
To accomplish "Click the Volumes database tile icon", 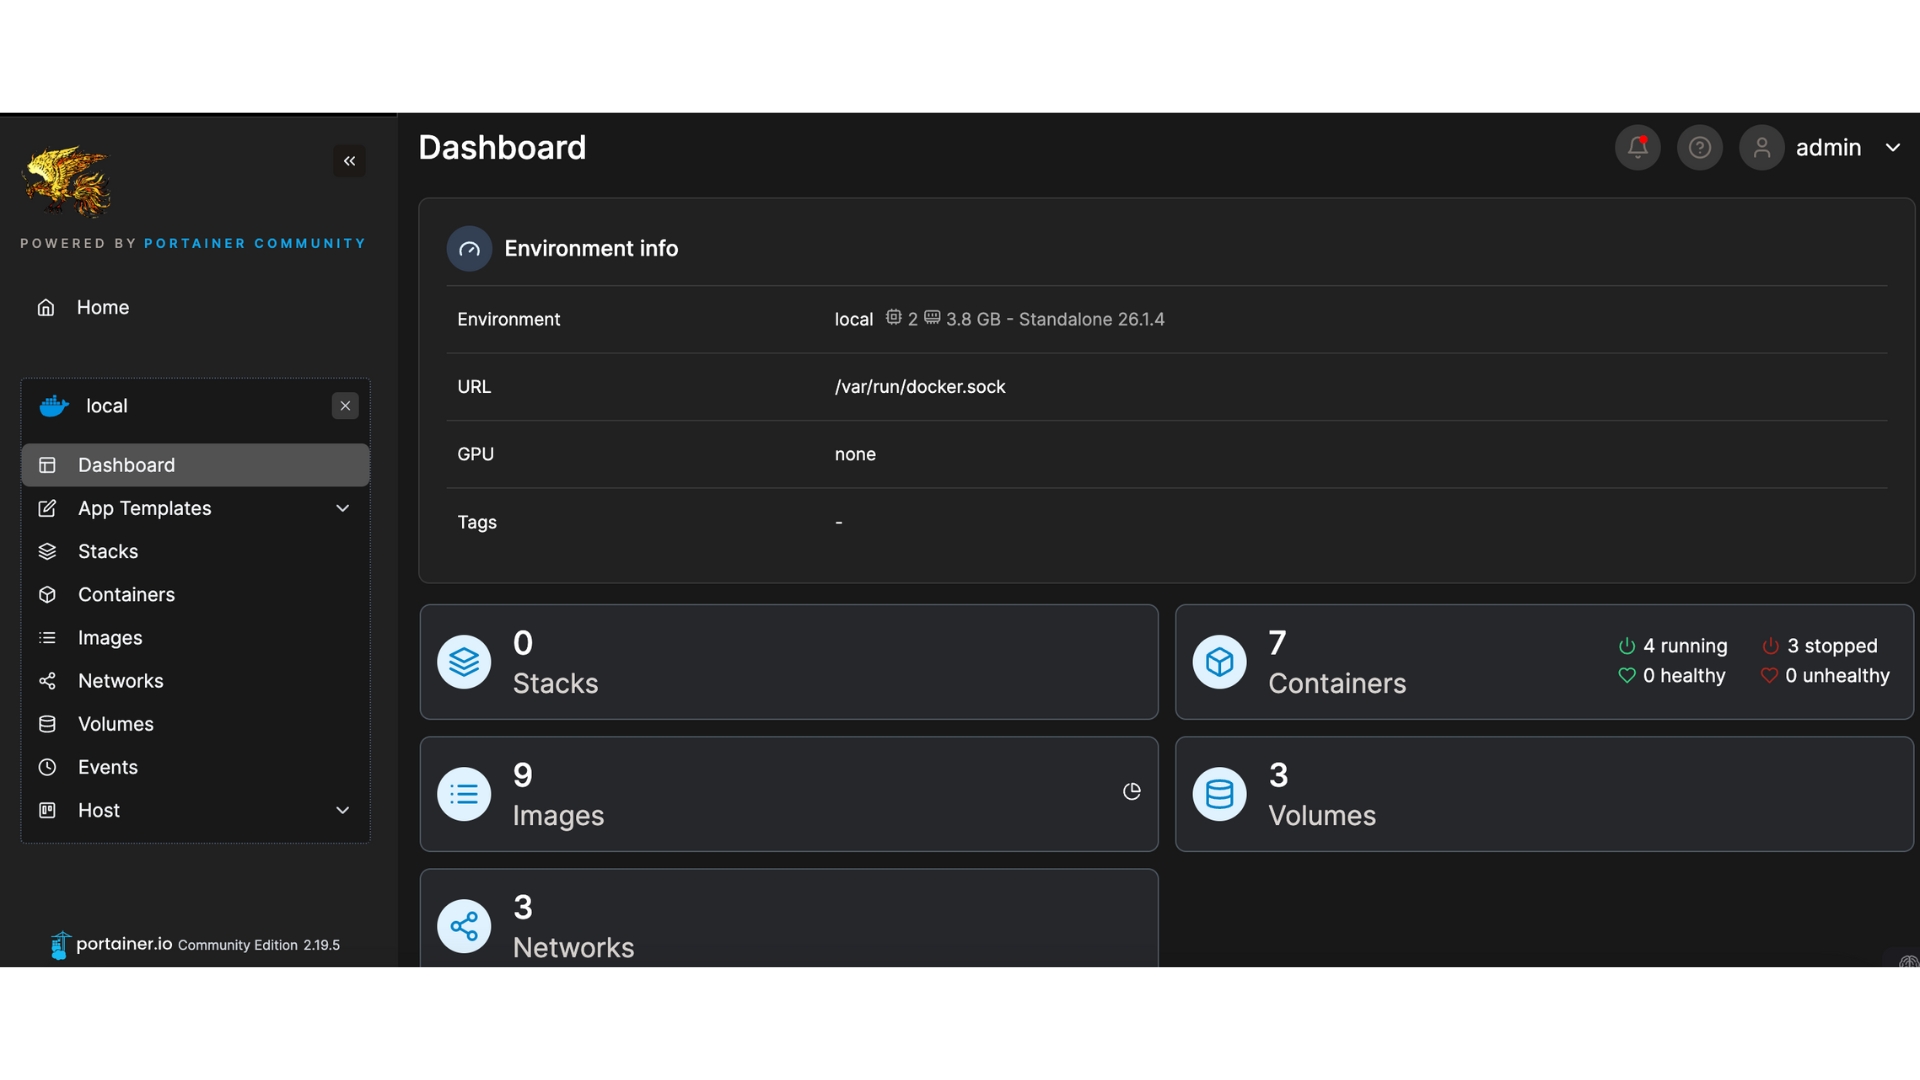I will click(x=1219, y=794).
